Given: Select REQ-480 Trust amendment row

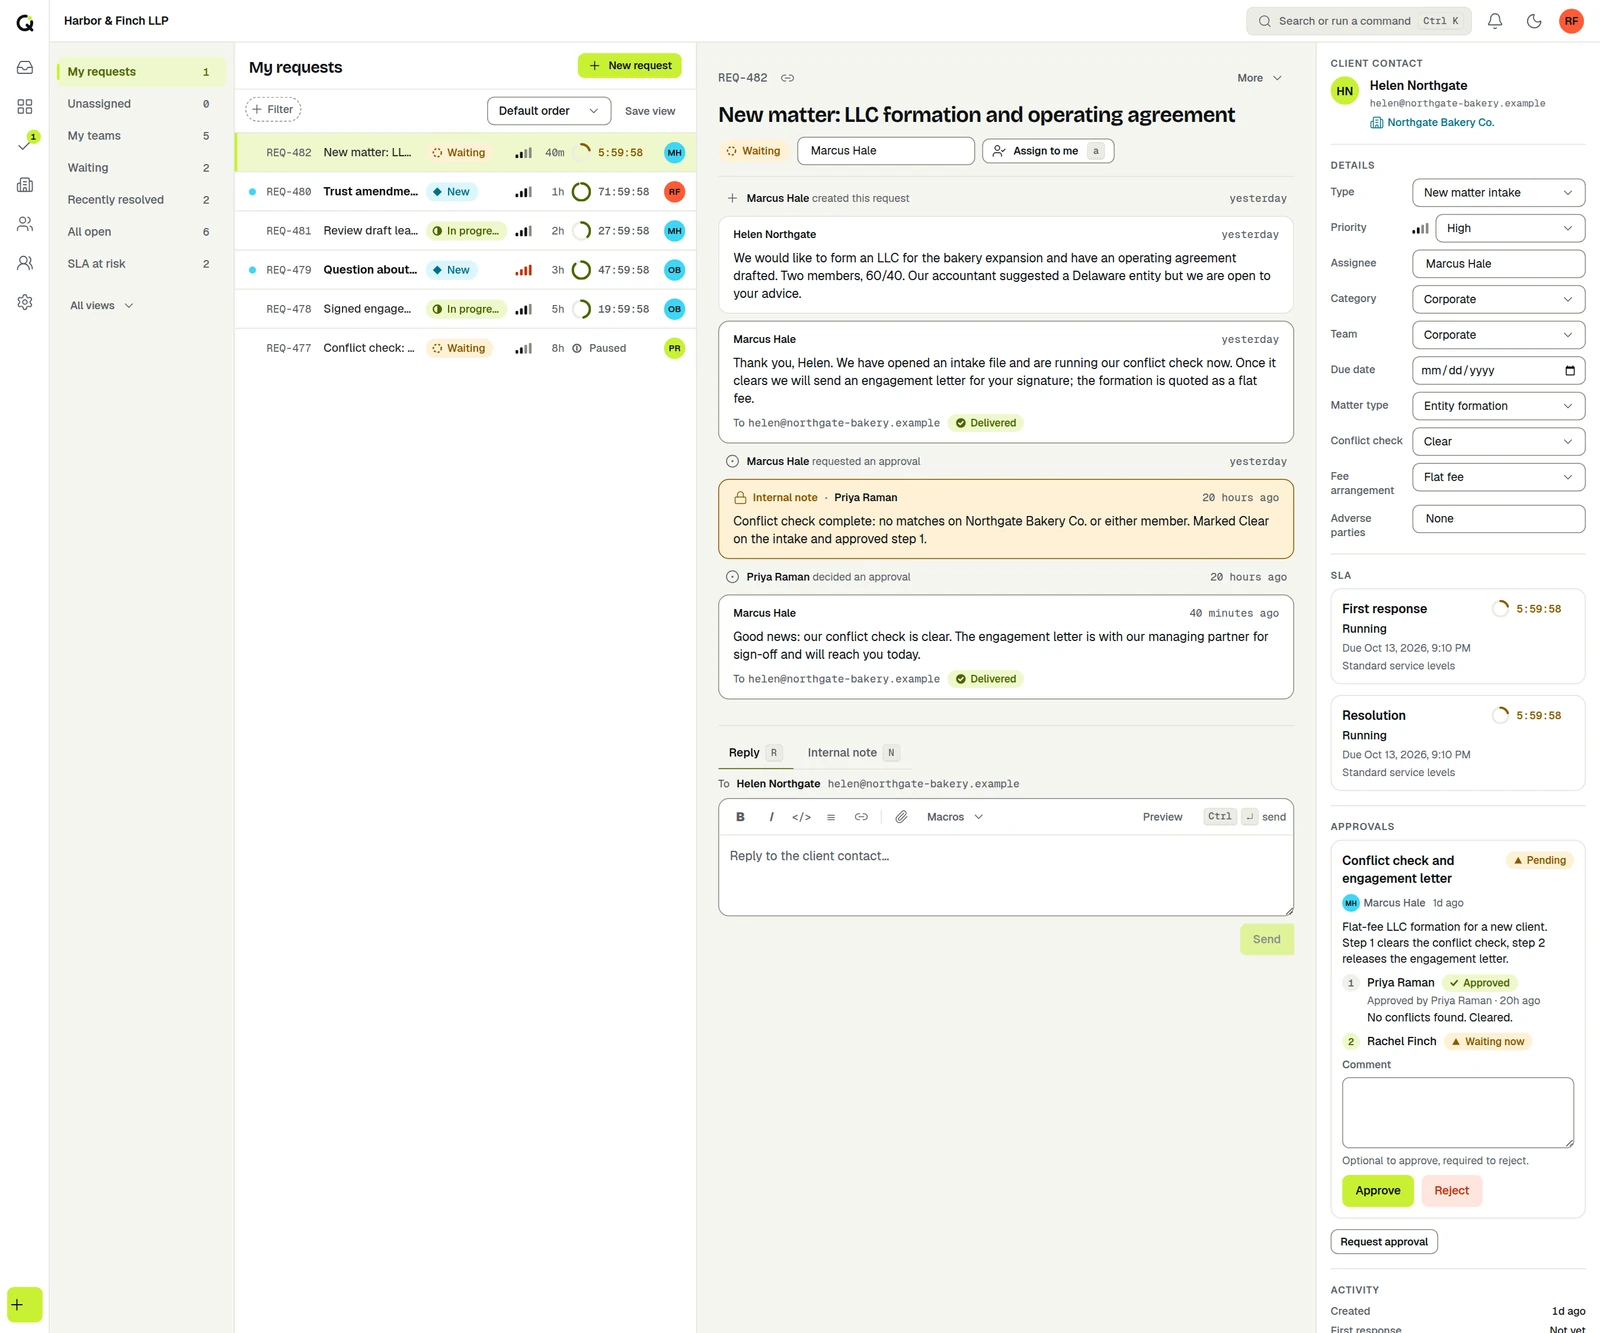Looking at the screenshot, I should (x=465, y=192).
